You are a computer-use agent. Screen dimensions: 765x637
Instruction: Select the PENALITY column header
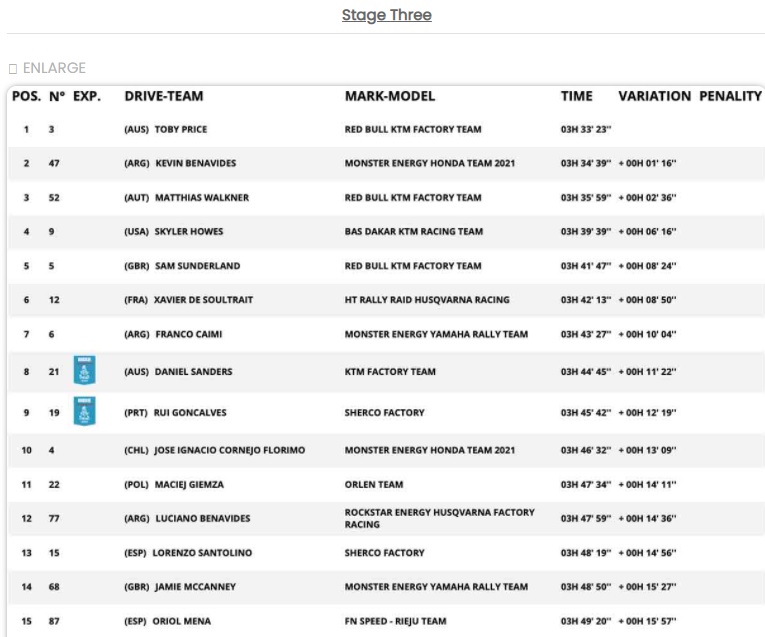[x=730, y=96]
